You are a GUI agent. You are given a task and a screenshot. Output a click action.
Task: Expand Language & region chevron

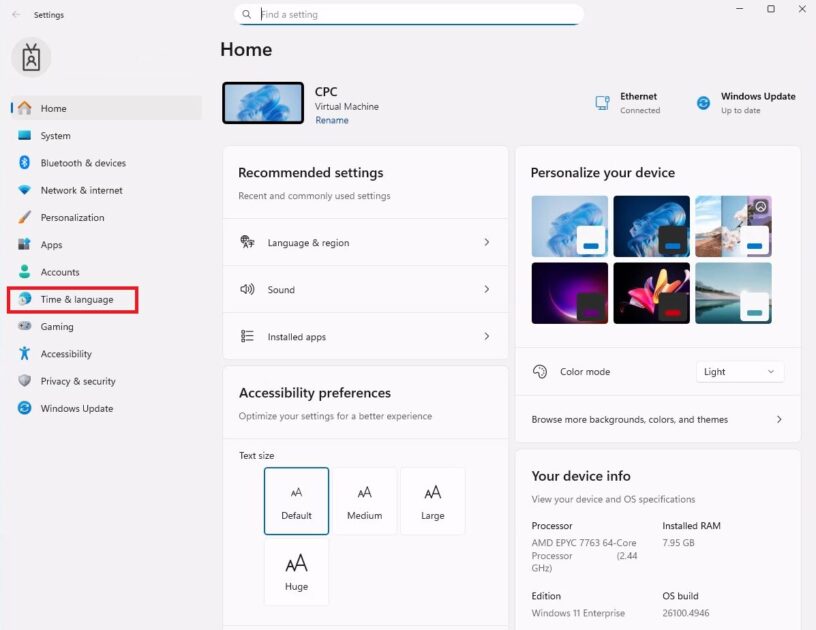(487, 242)
